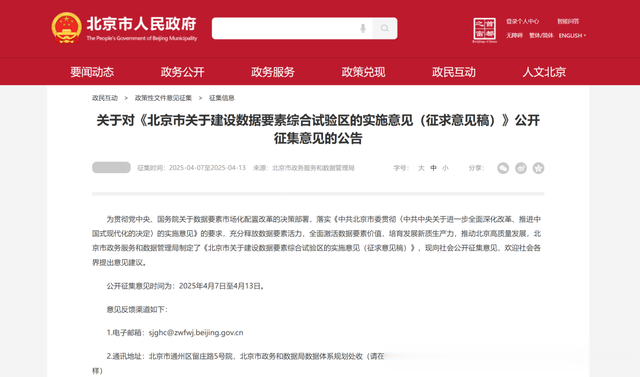Click the Beijing government national emblem logo
640x377 pixels.
pos(66,28)
